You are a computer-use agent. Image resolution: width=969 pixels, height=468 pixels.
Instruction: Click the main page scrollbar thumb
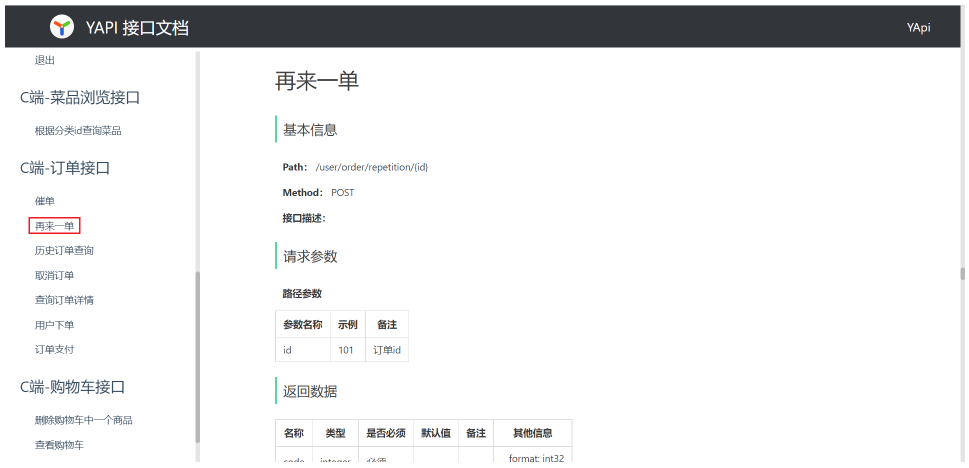click(962, 274)
